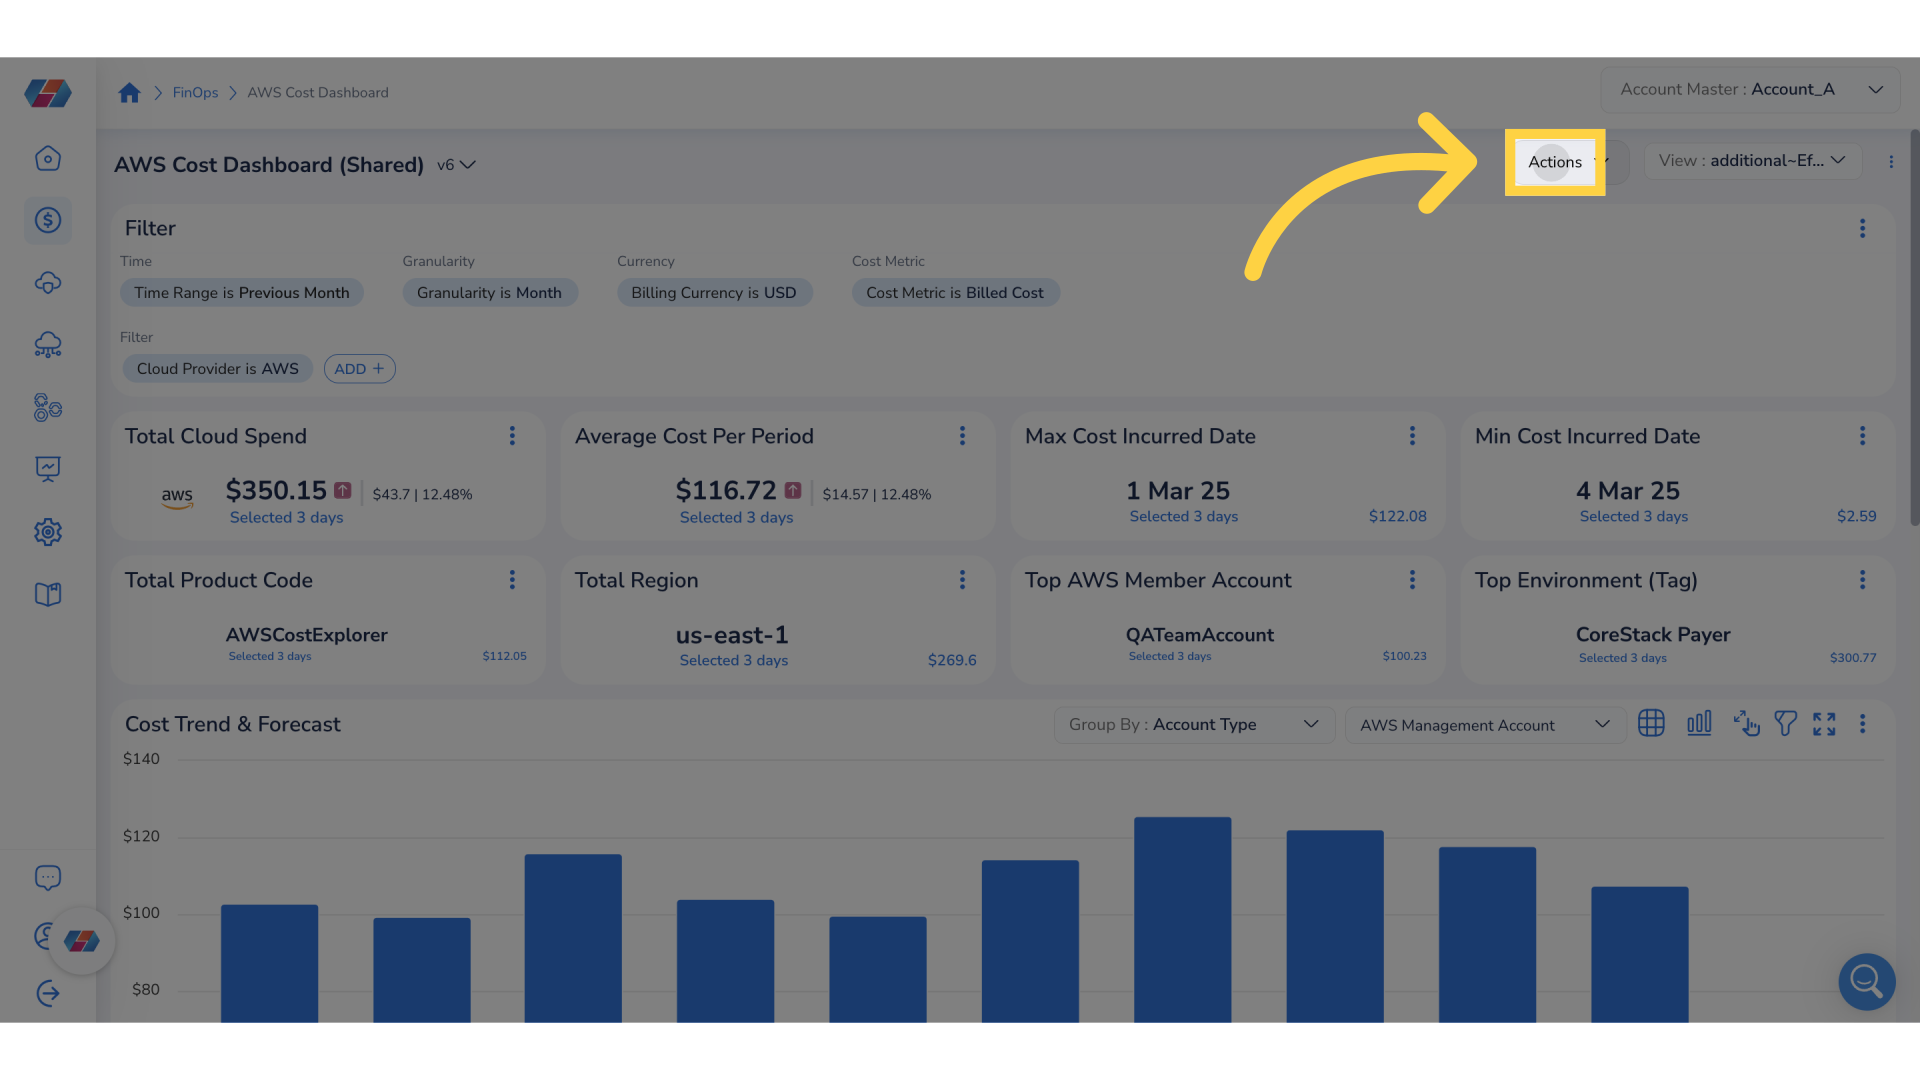The image size is (1920, 1080).
Task: Expand the dashboard version v6 dropdown
Action: point(456,164)
